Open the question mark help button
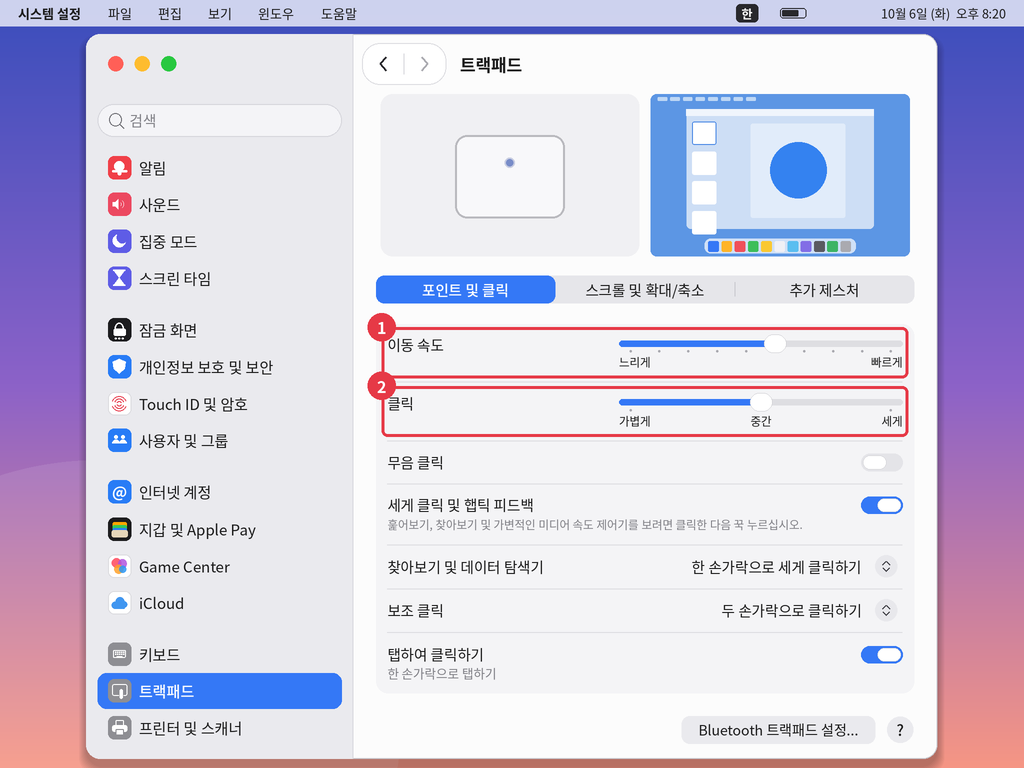 [900, 729]
